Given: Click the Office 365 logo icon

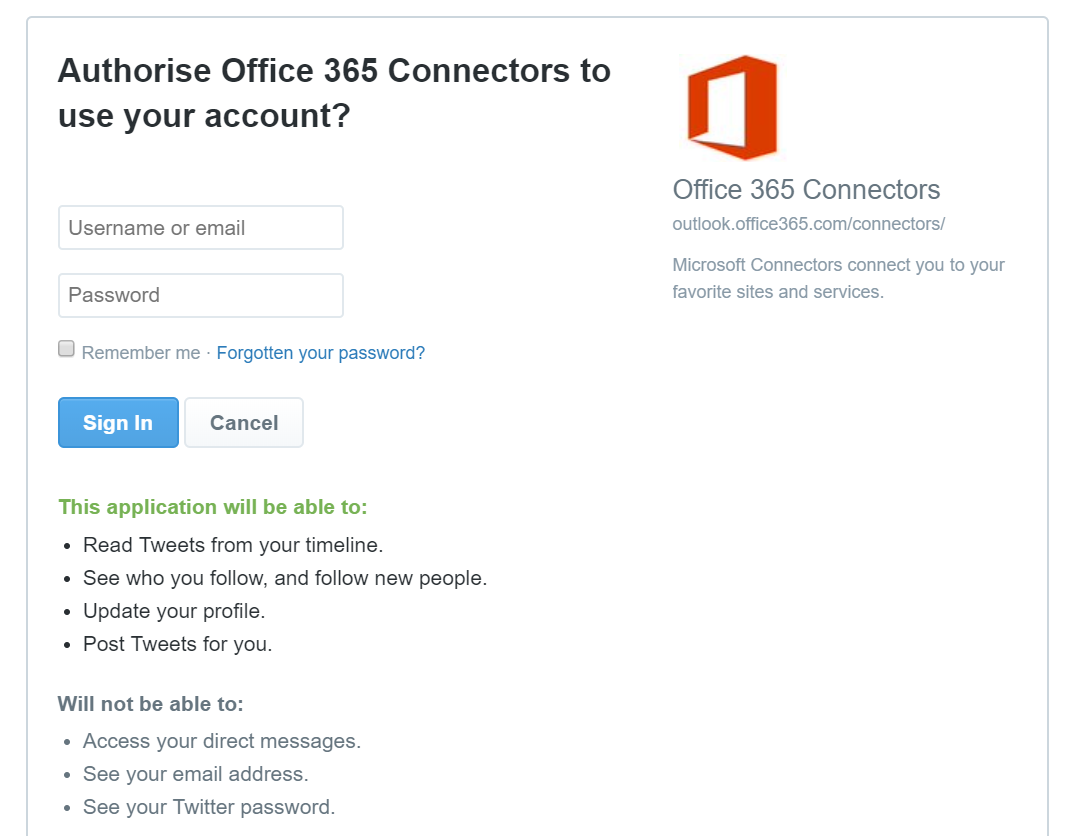Looking at the screenshot, I should tap(732, 107).
